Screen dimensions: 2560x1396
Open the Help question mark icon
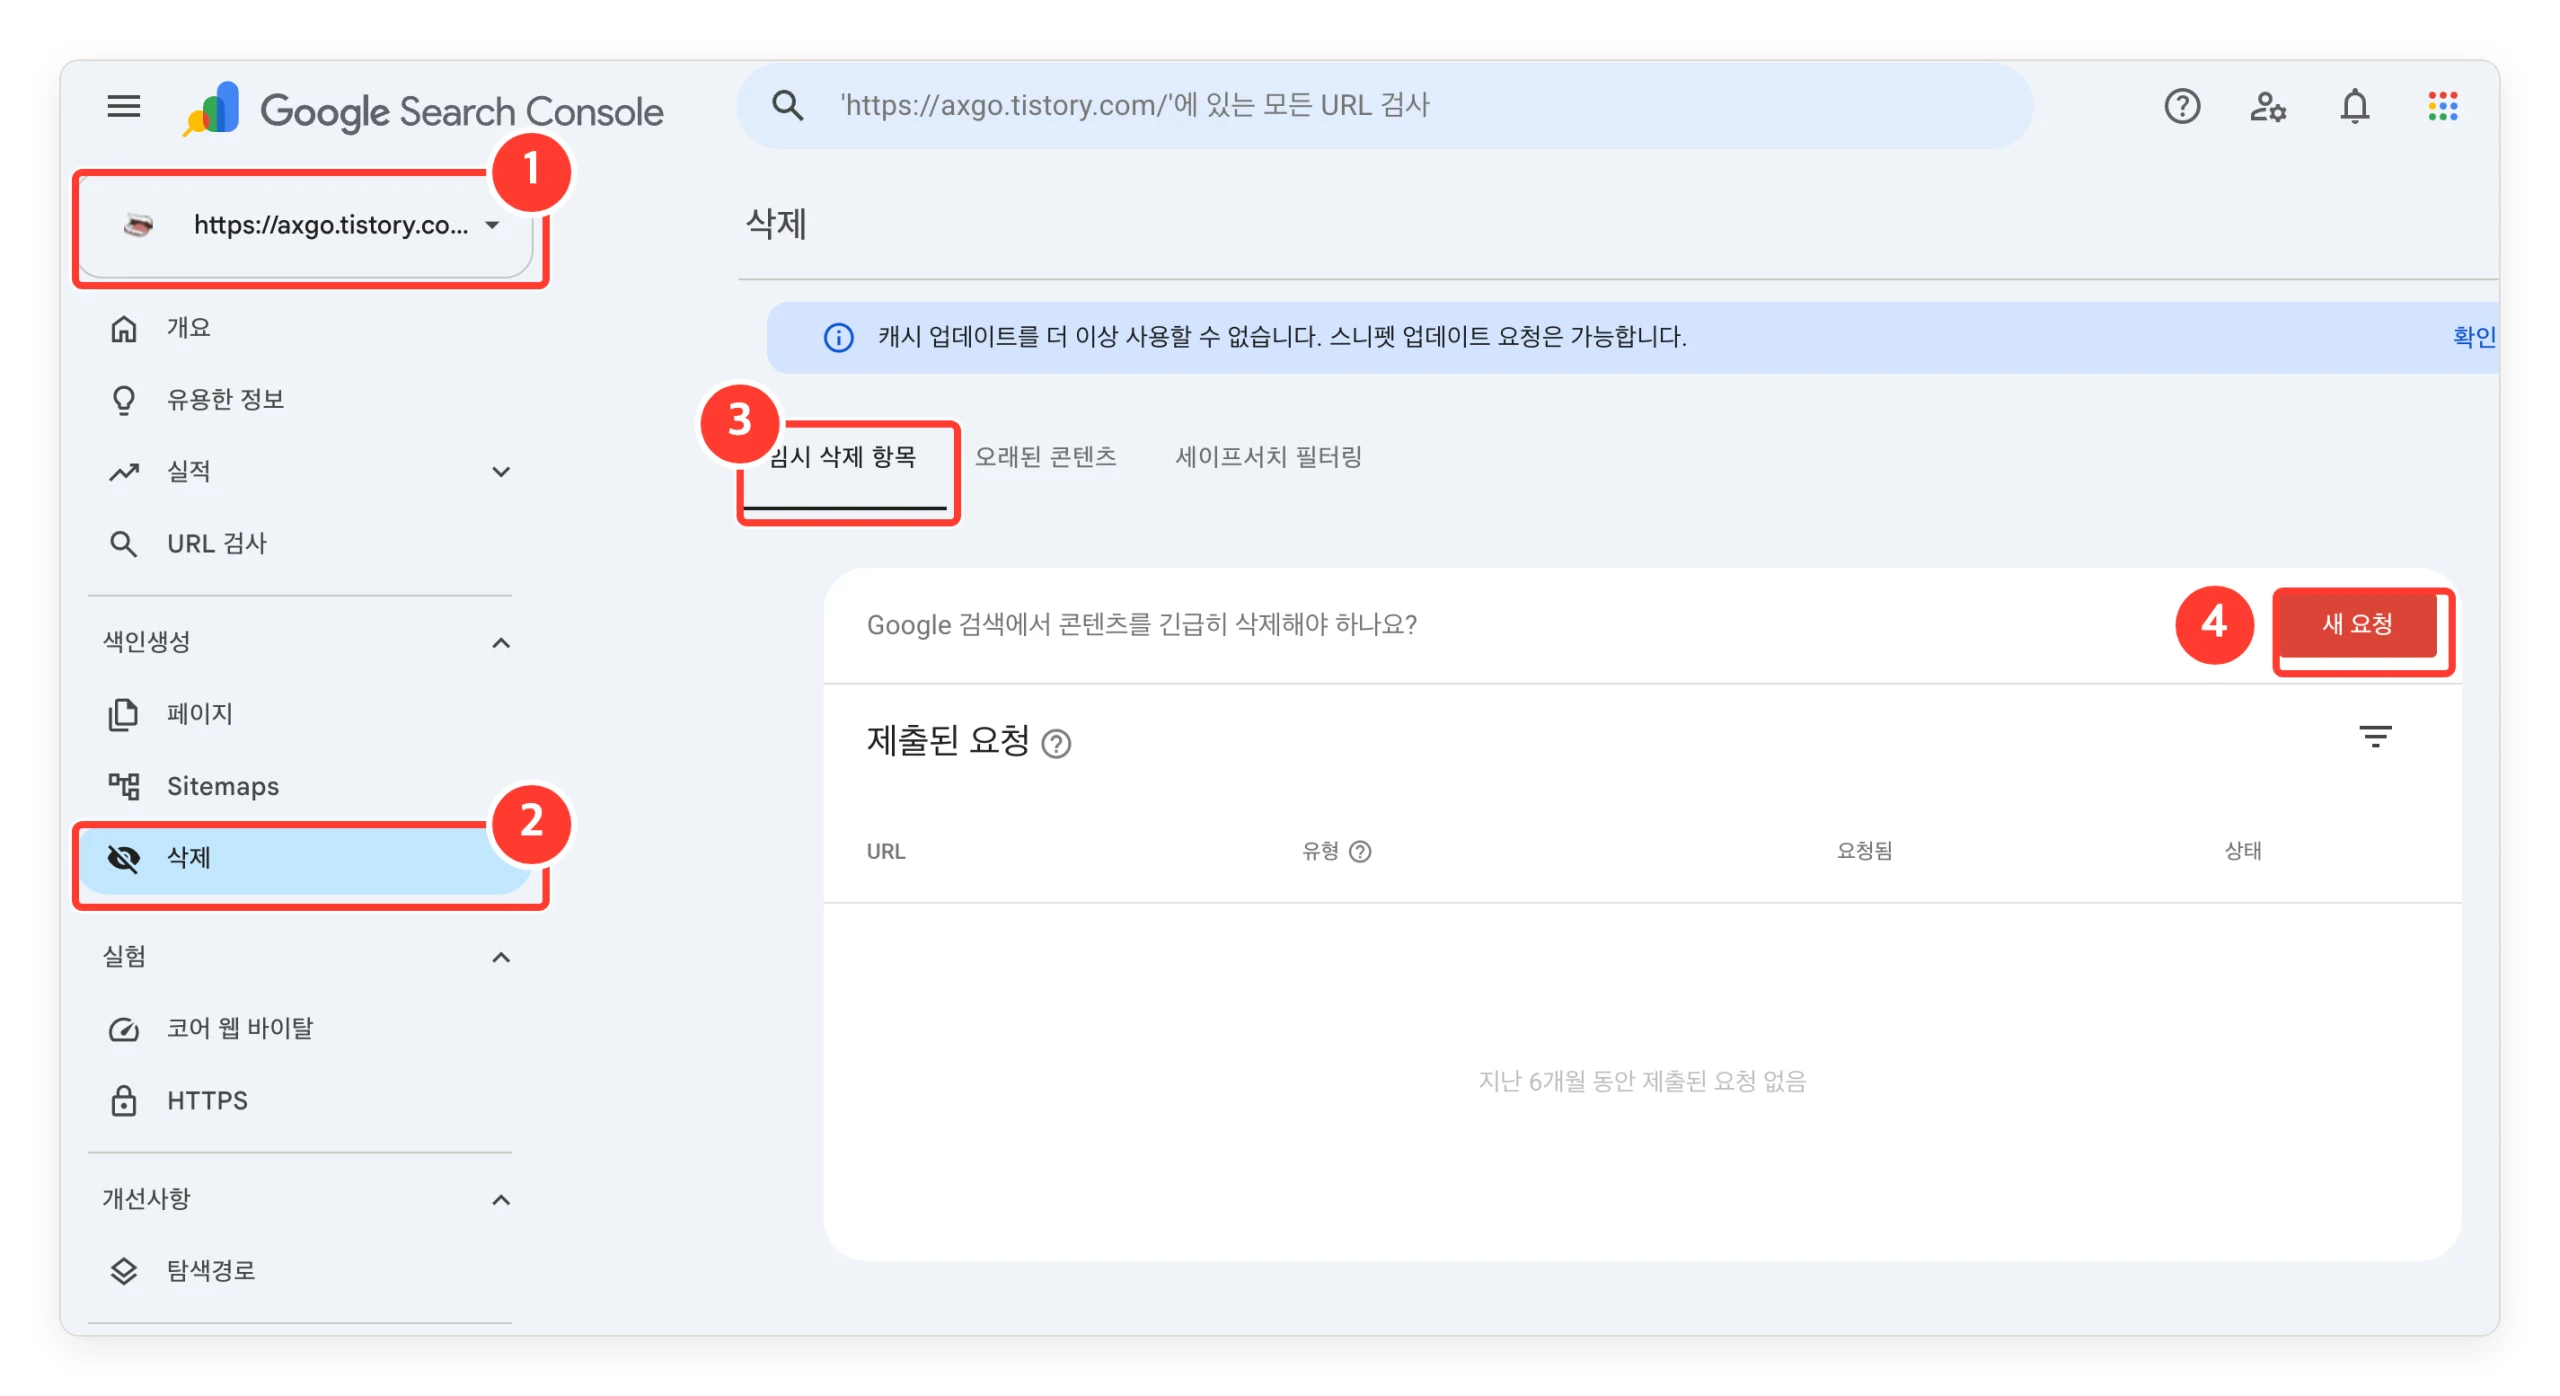click(x=2181, y=106)
